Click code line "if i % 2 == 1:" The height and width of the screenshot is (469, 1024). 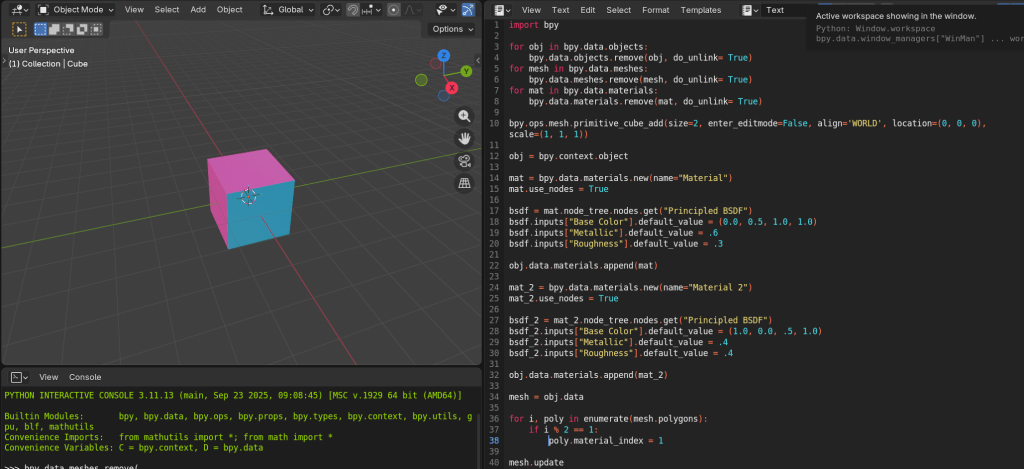point(563,430)
